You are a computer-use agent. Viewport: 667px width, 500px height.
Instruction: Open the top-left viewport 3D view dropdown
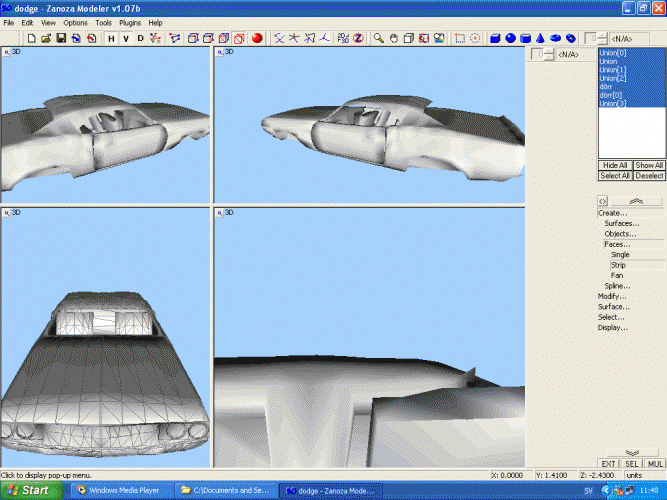click(x=7, y=51)
